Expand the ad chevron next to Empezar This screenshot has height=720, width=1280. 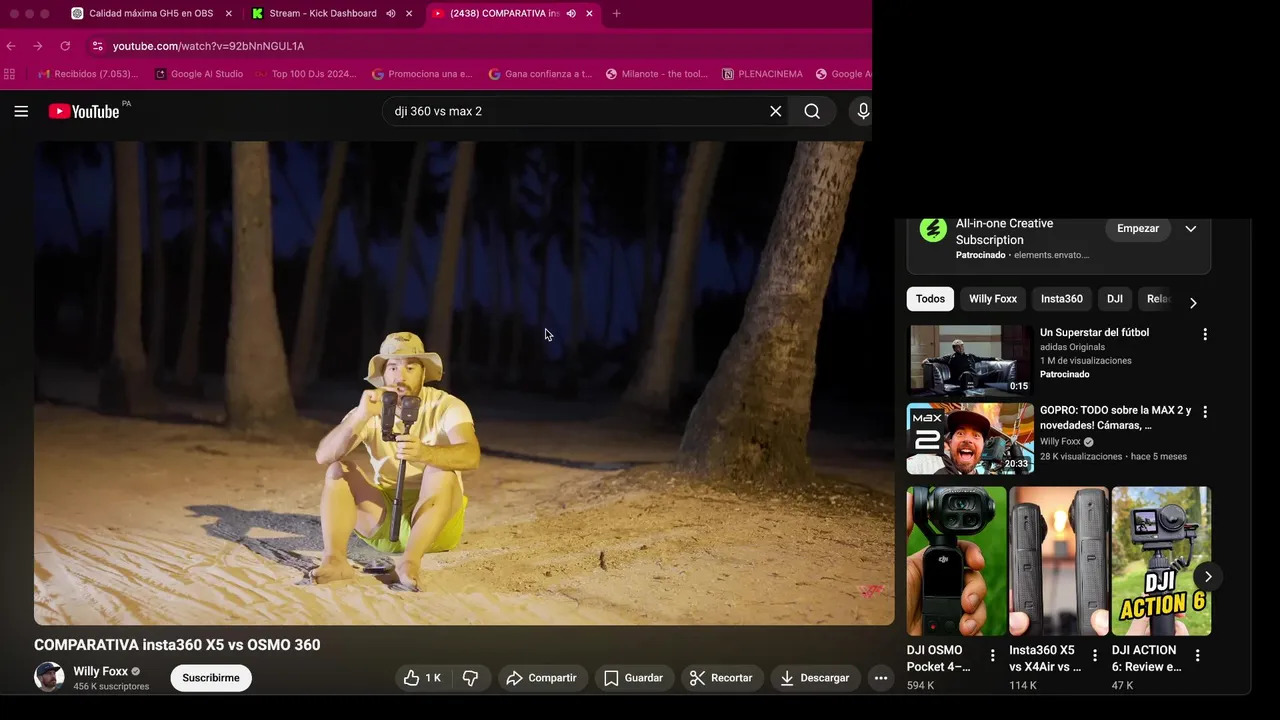(1191, 229)
